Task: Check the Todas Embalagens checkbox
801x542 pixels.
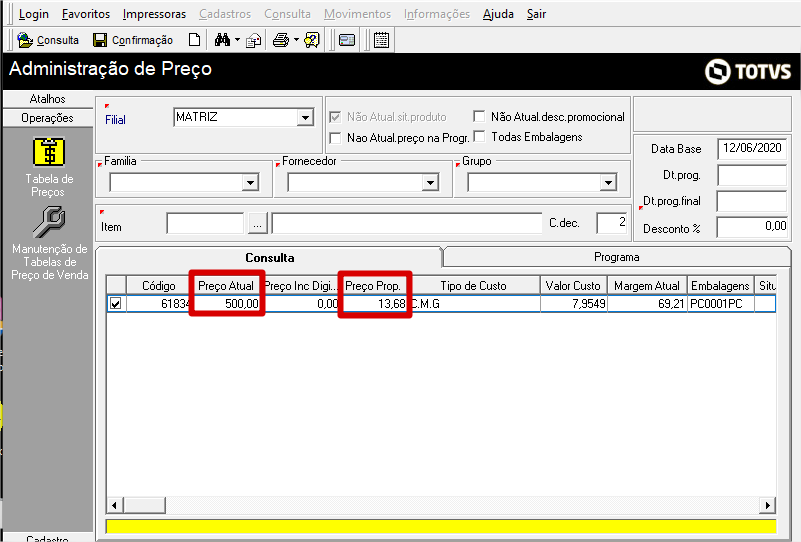Action: (x=479, y=136)
